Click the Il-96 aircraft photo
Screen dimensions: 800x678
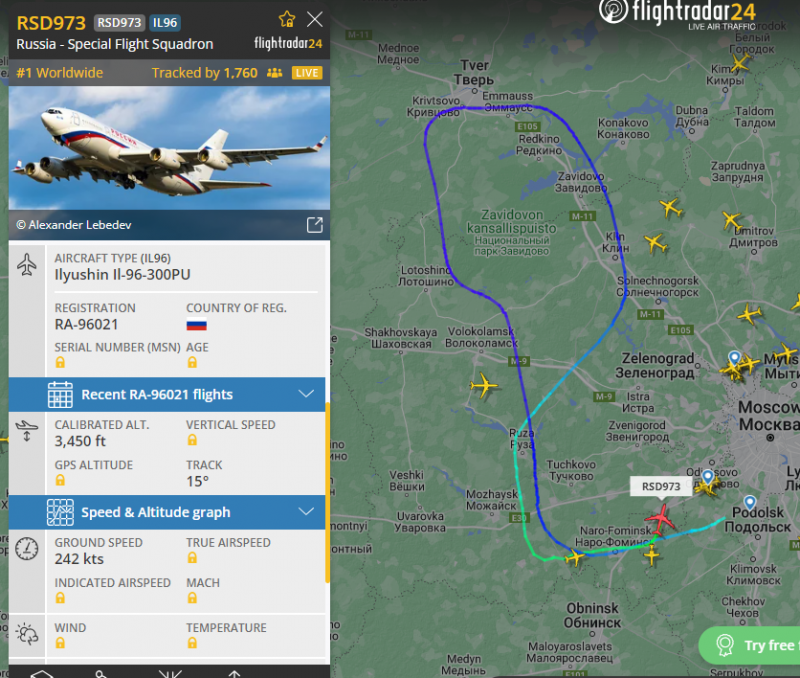[x=169, y=148]
